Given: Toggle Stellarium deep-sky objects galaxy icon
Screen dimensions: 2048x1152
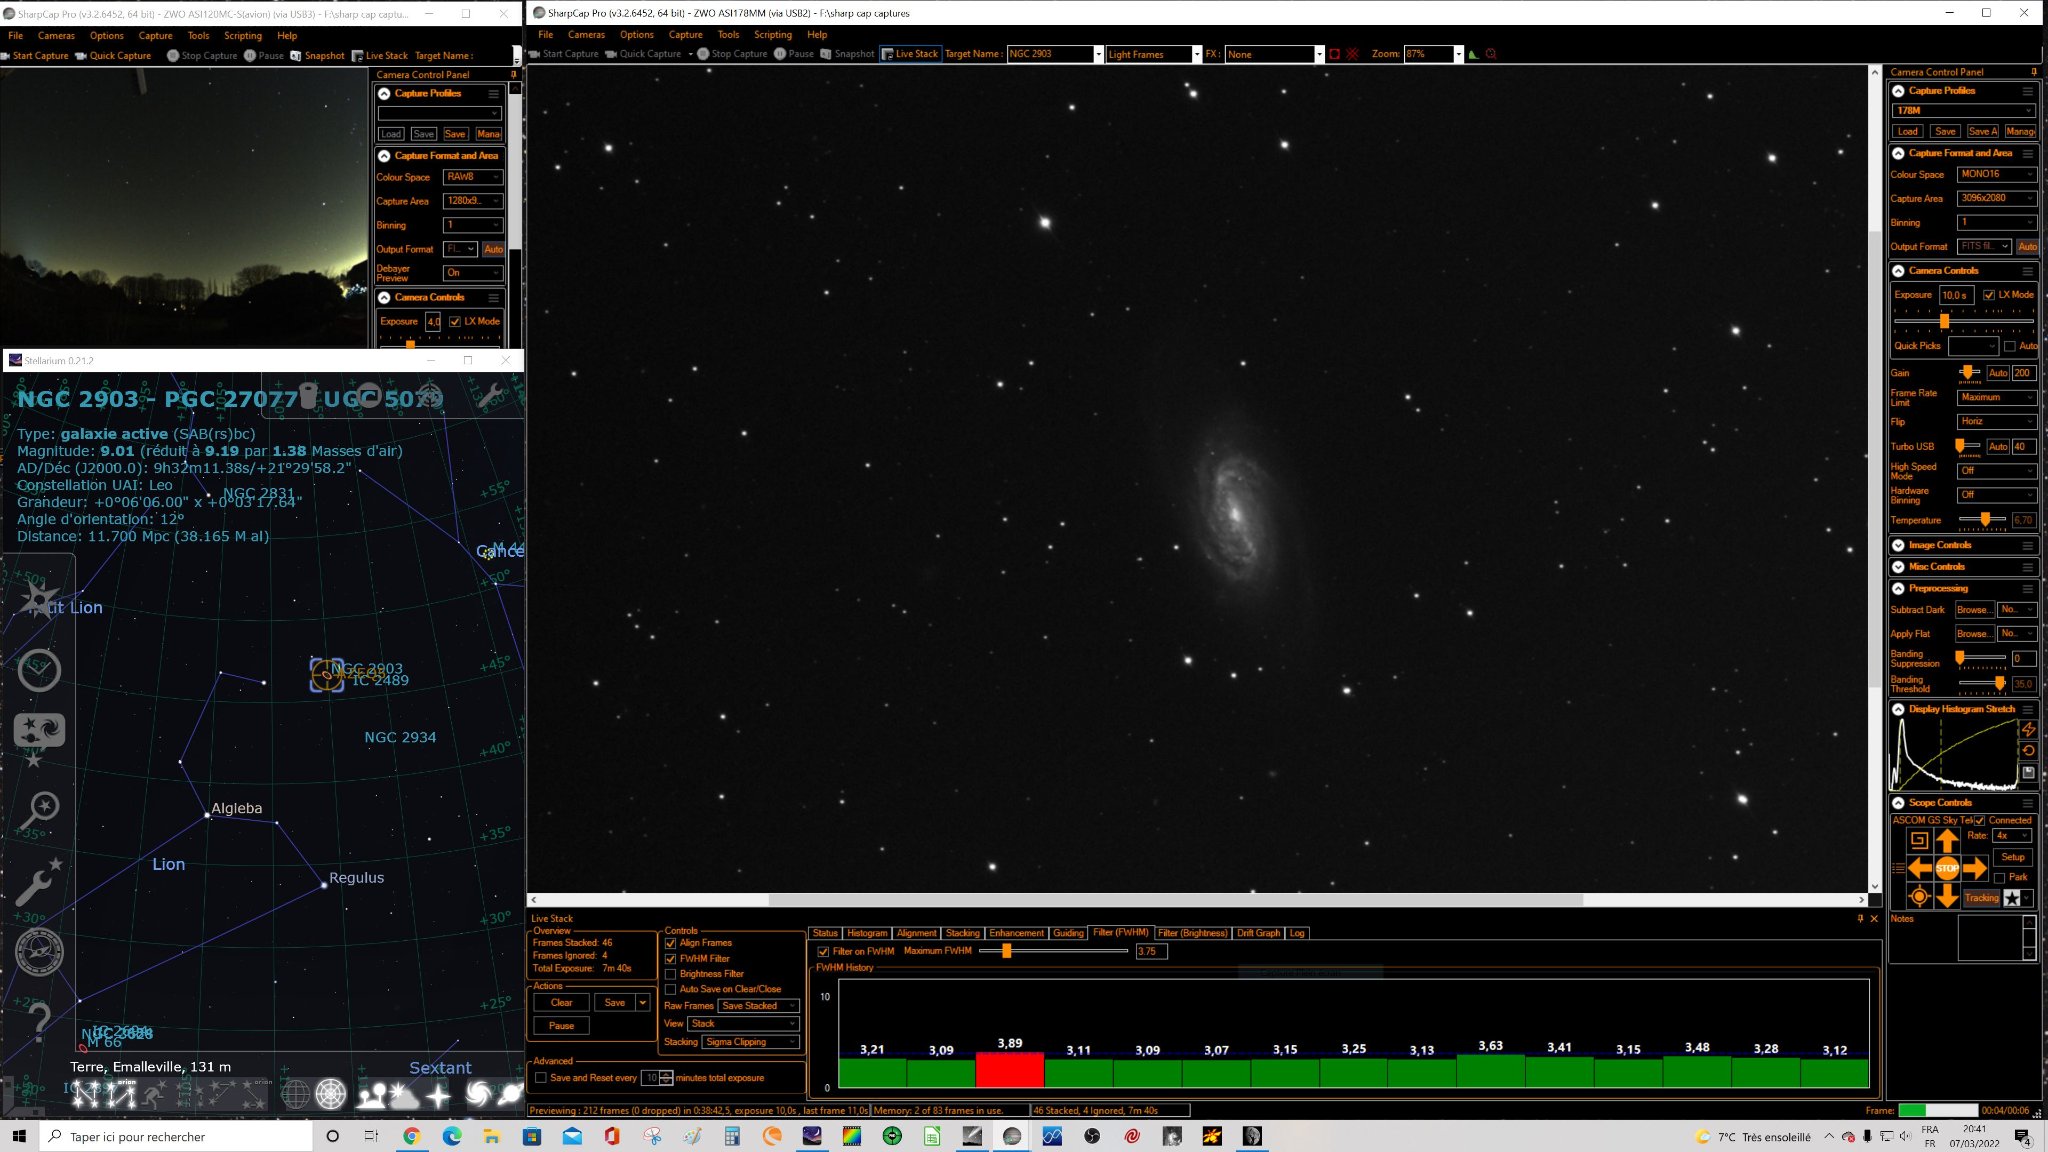Looking at the screenshot, I should click(x=478, y=1095).
